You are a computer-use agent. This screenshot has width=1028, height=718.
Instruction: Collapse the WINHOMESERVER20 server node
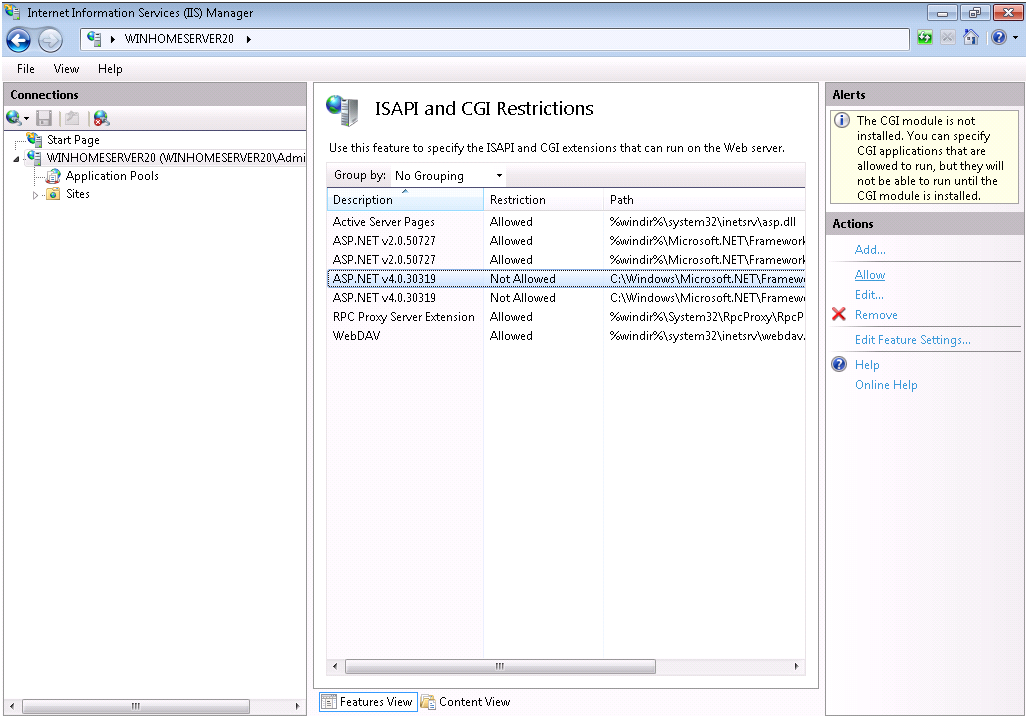tap(17, 159)
